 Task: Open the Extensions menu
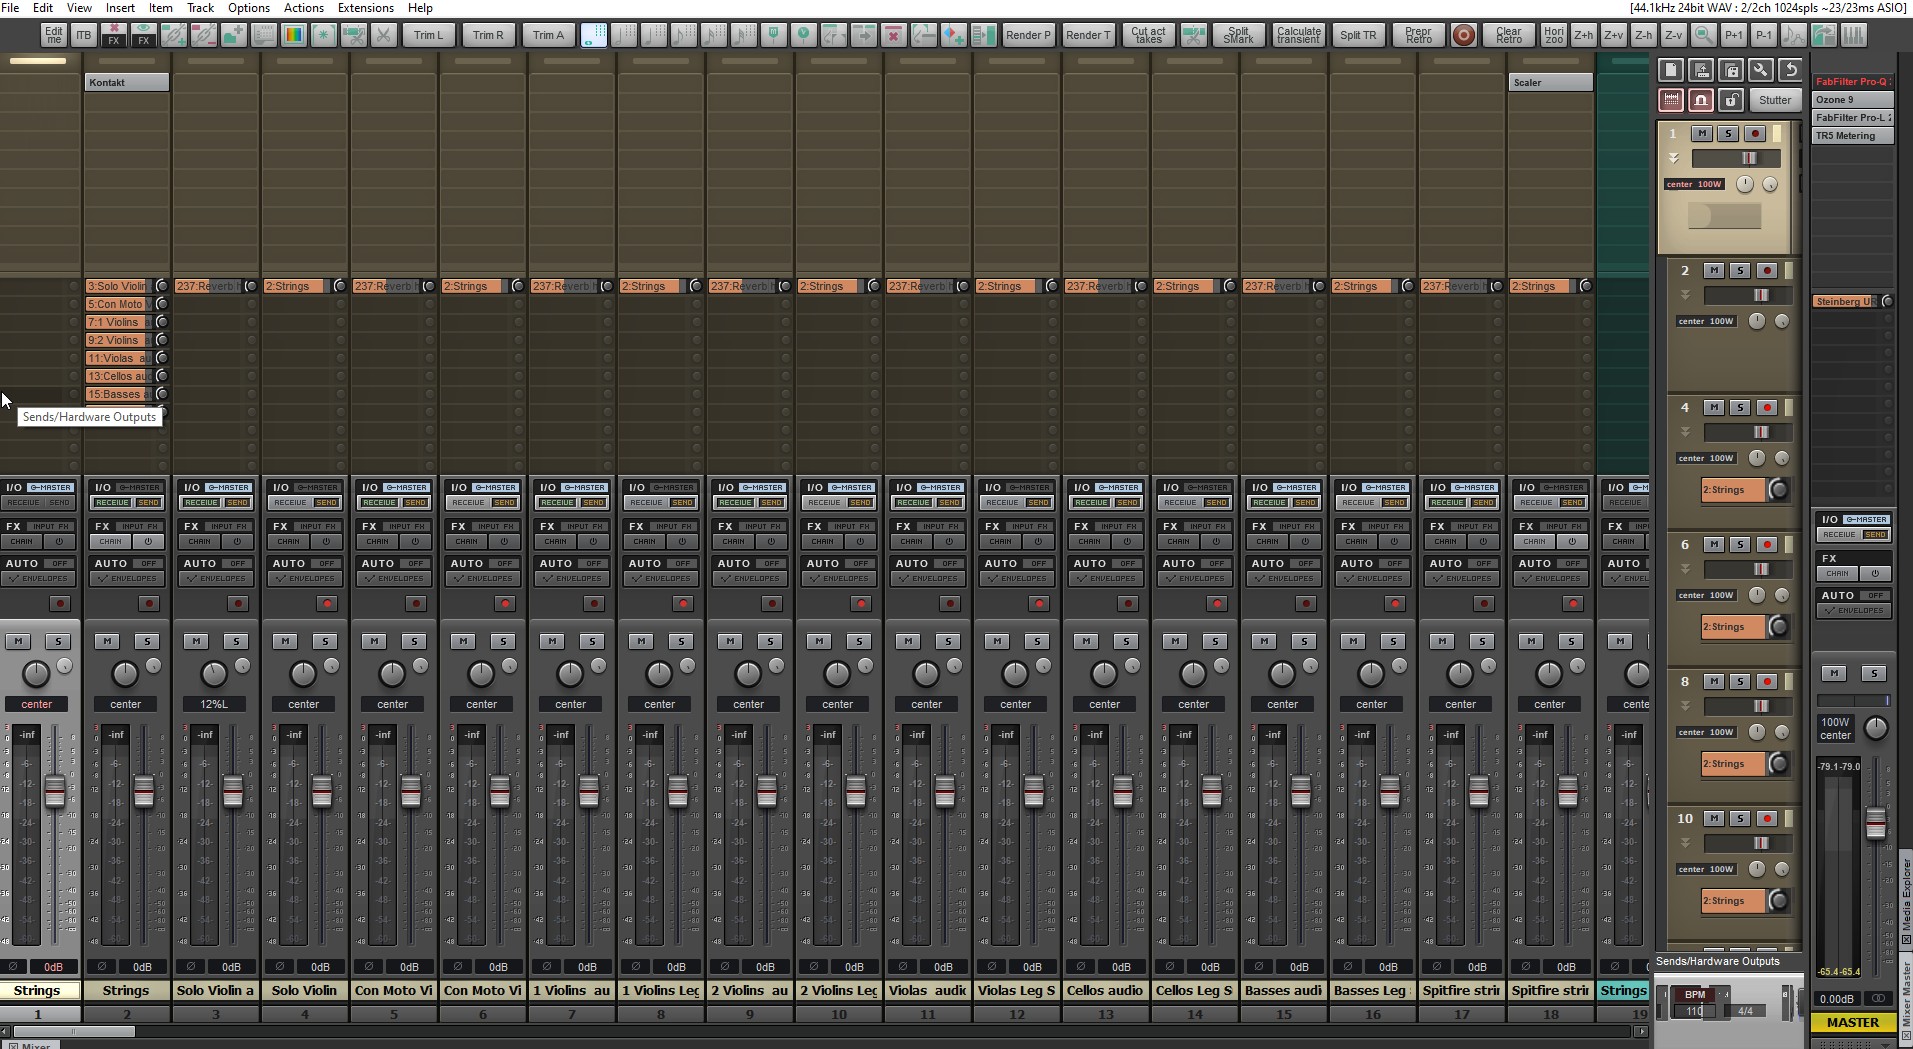click(365, 8)
